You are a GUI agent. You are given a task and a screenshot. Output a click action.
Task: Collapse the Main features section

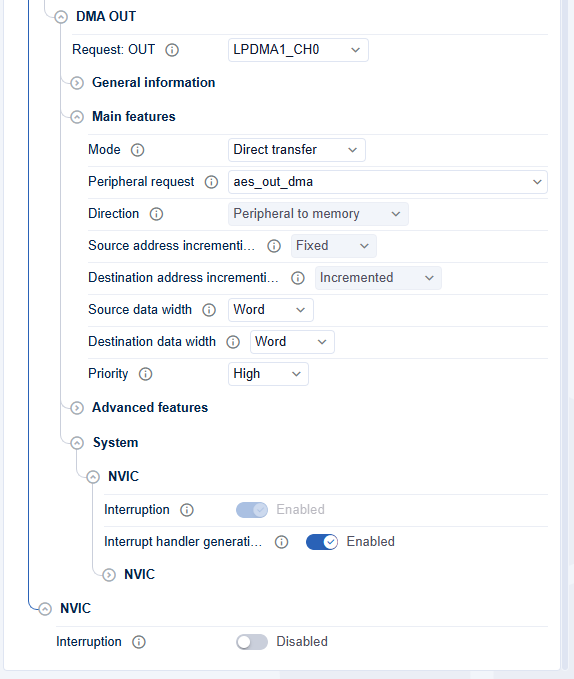click(77, 117)
